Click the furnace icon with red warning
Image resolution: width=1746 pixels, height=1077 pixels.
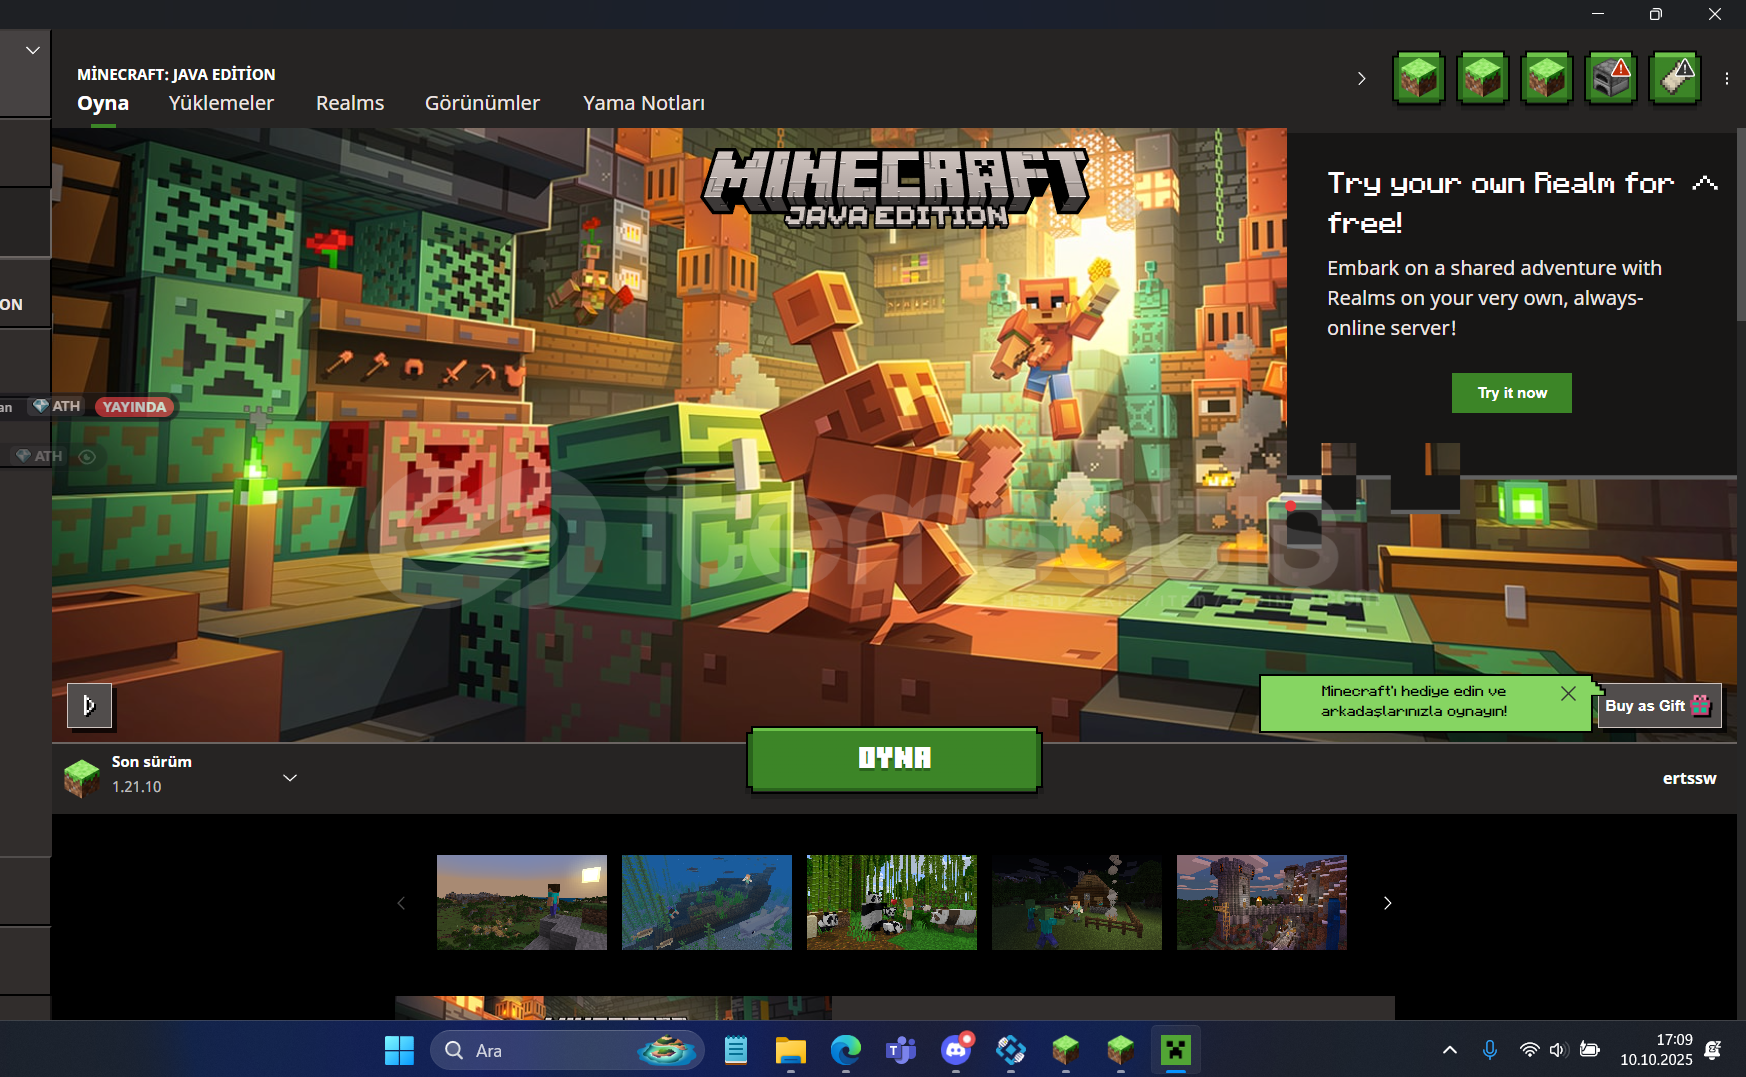[x=1610, y=78]
